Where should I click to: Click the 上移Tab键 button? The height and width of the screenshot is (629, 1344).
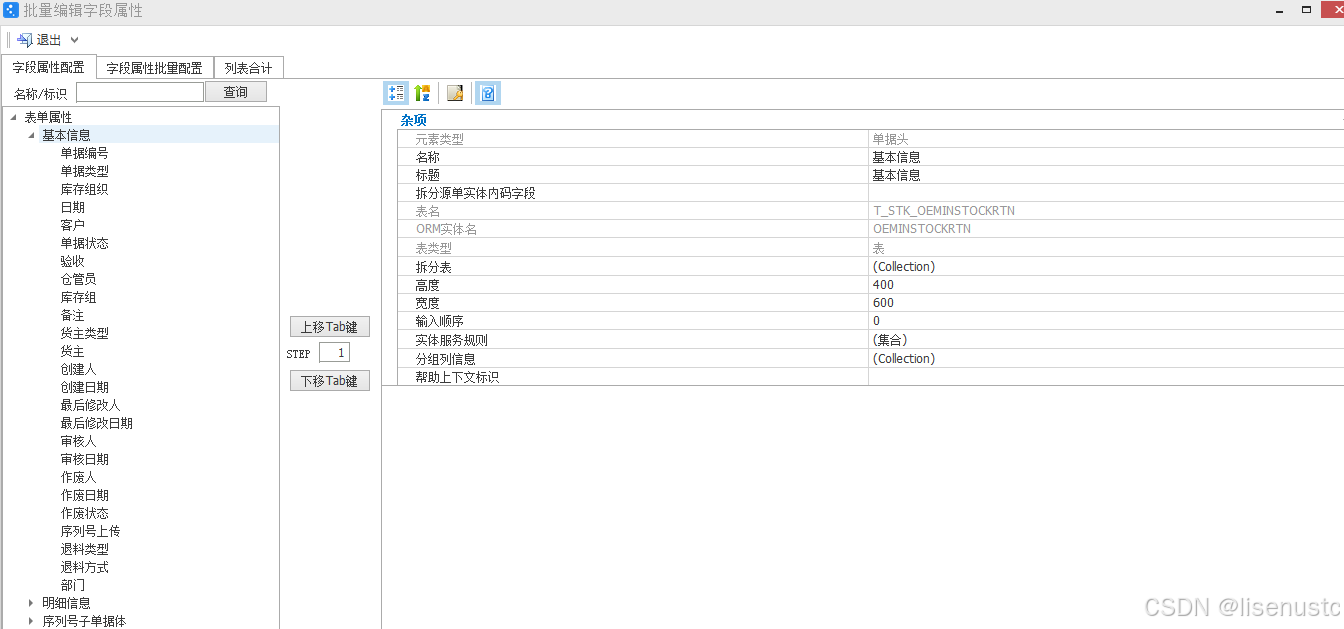point(330,327)
